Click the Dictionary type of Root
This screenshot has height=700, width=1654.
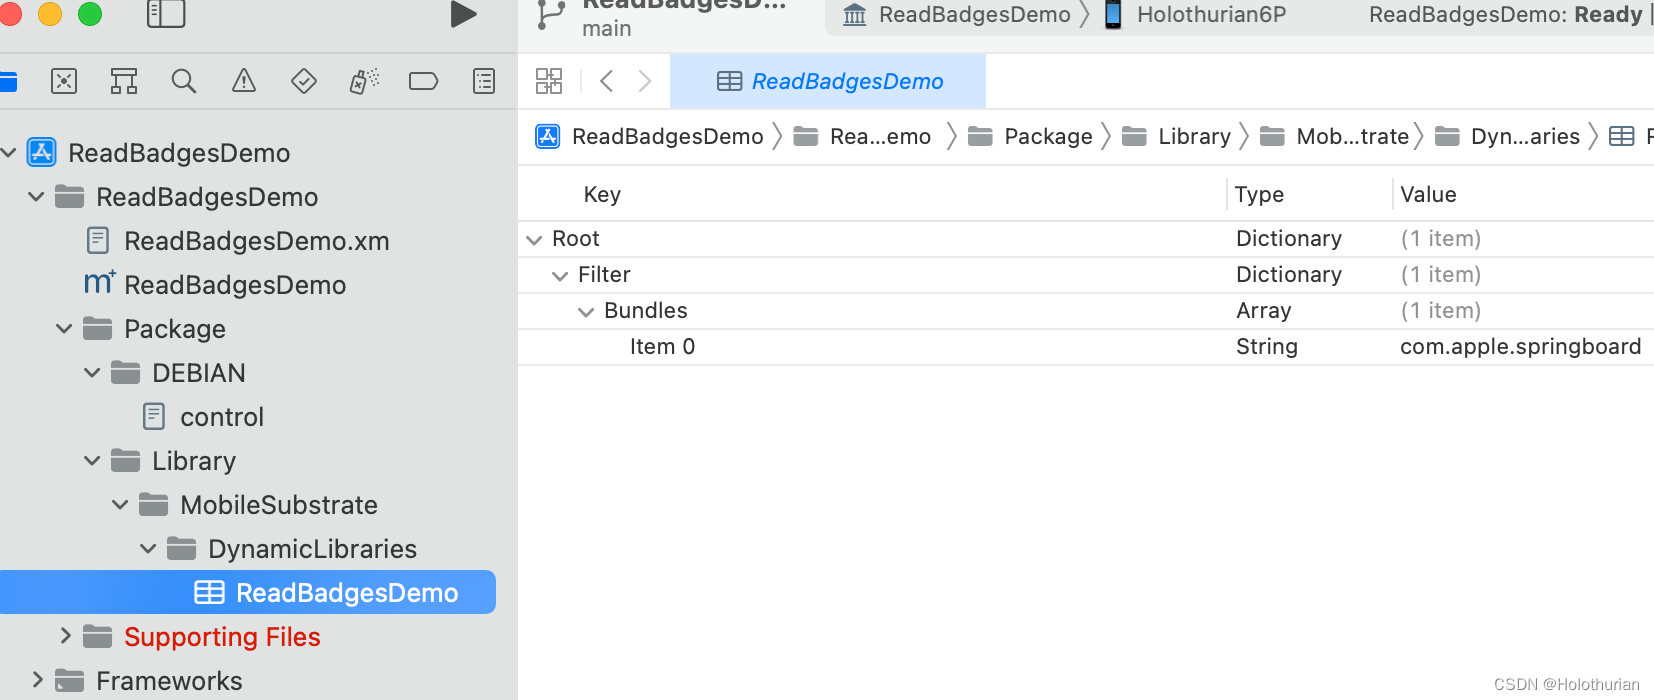coord(1289,239)
